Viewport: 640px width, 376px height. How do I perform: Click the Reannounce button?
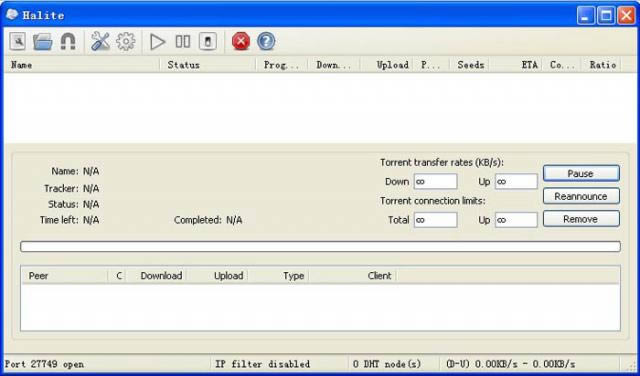581,196
